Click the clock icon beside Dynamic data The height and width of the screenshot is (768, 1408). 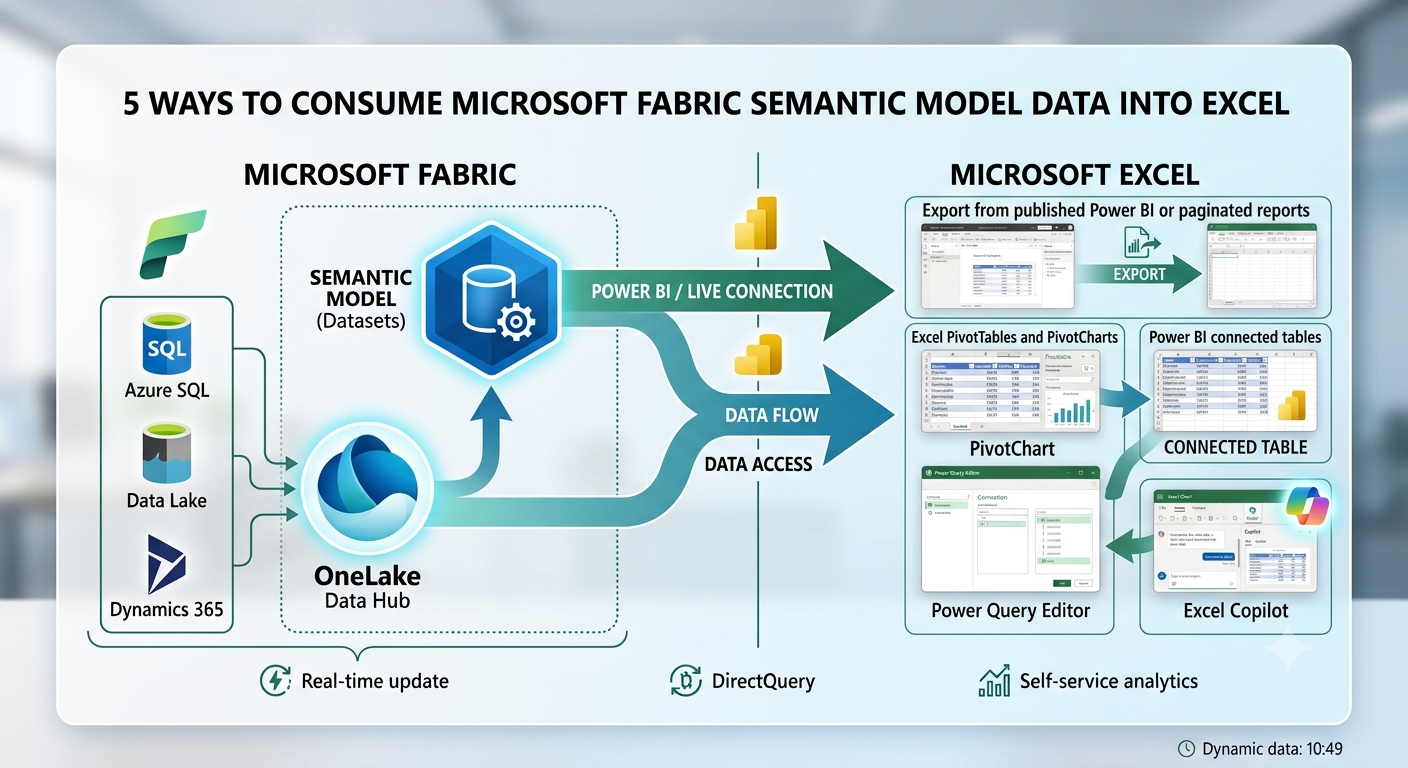point(1187,747)
